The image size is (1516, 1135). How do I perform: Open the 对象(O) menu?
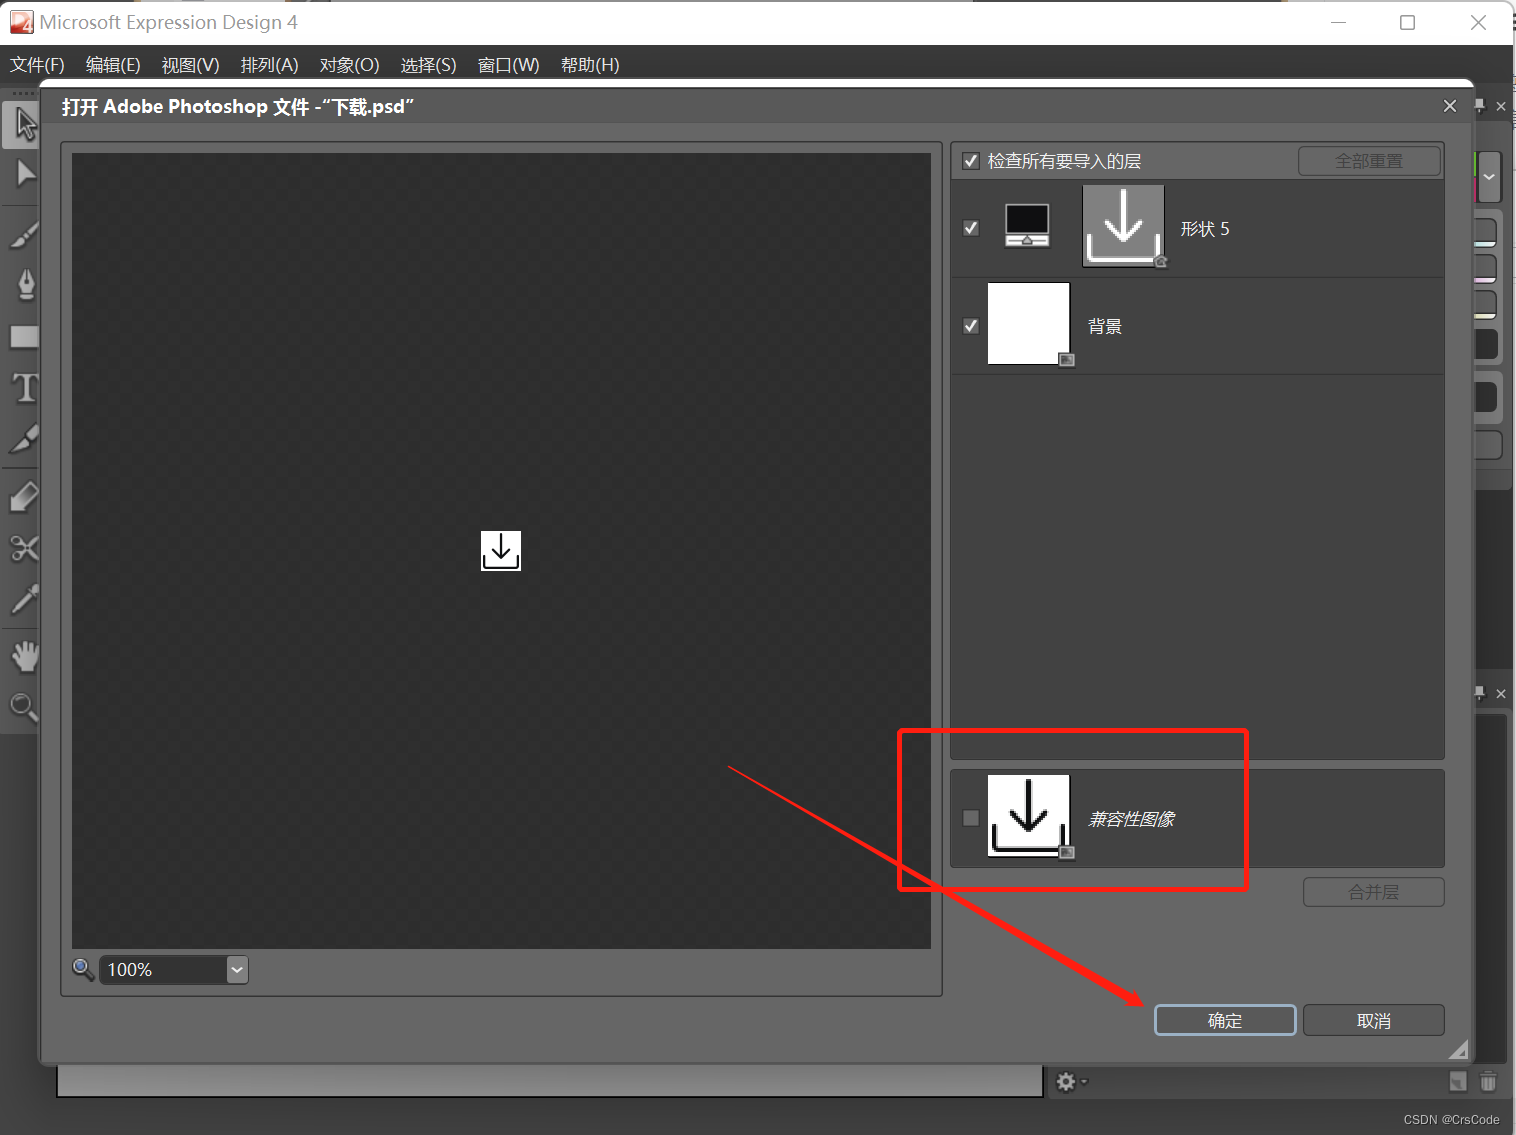pos(349,65)
